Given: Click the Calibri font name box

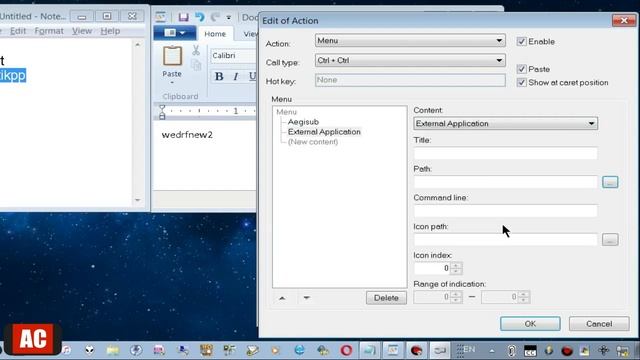Looking at the screenshot, I should 233,56.
